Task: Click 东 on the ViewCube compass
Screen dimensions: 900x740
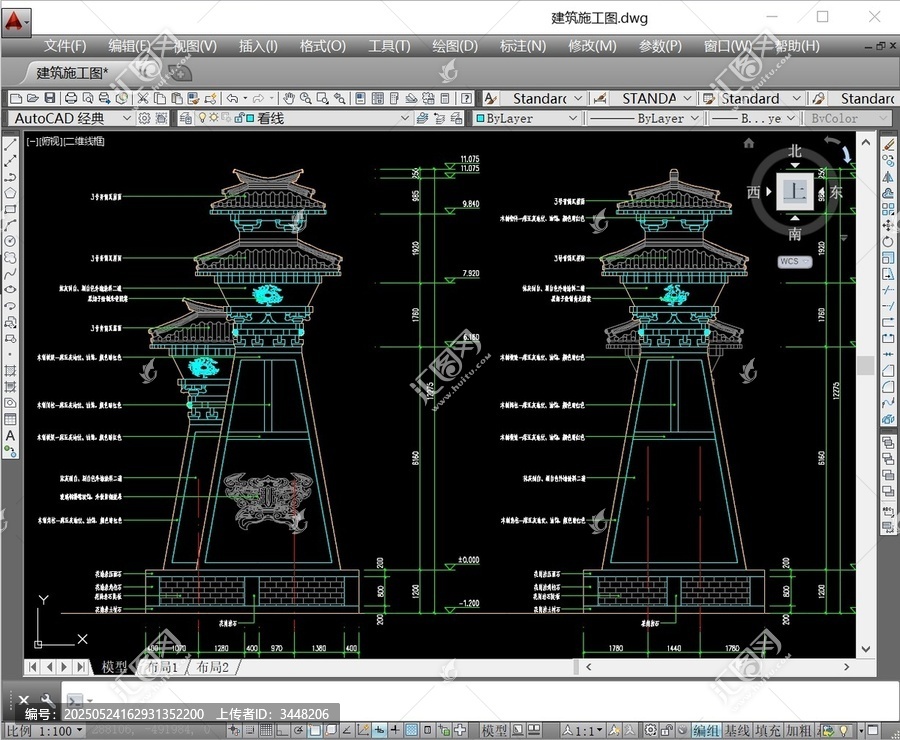Action: [836, 192]
